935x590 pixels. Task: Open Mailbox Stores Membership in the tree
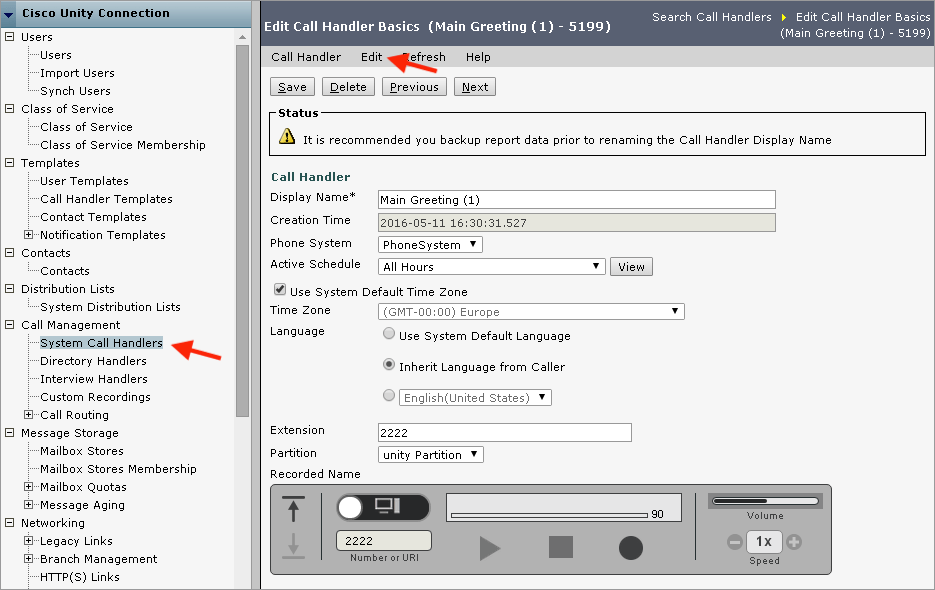118,469
